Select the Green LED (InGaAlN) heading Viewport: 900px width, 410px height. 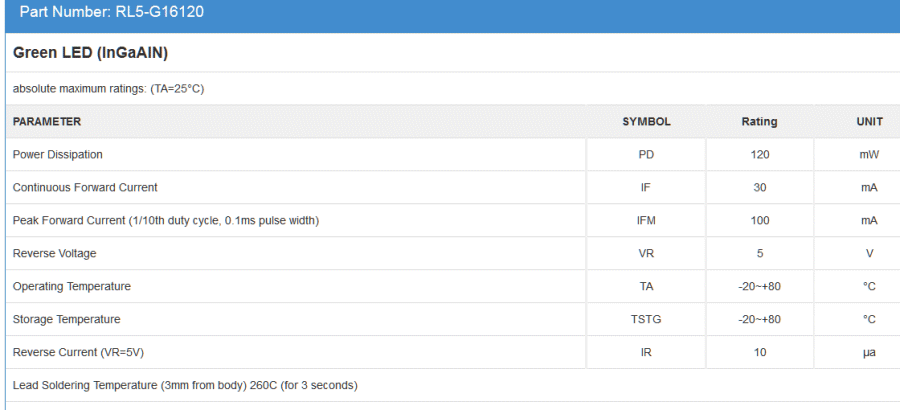pyautogui.click(x=90, y=53)
